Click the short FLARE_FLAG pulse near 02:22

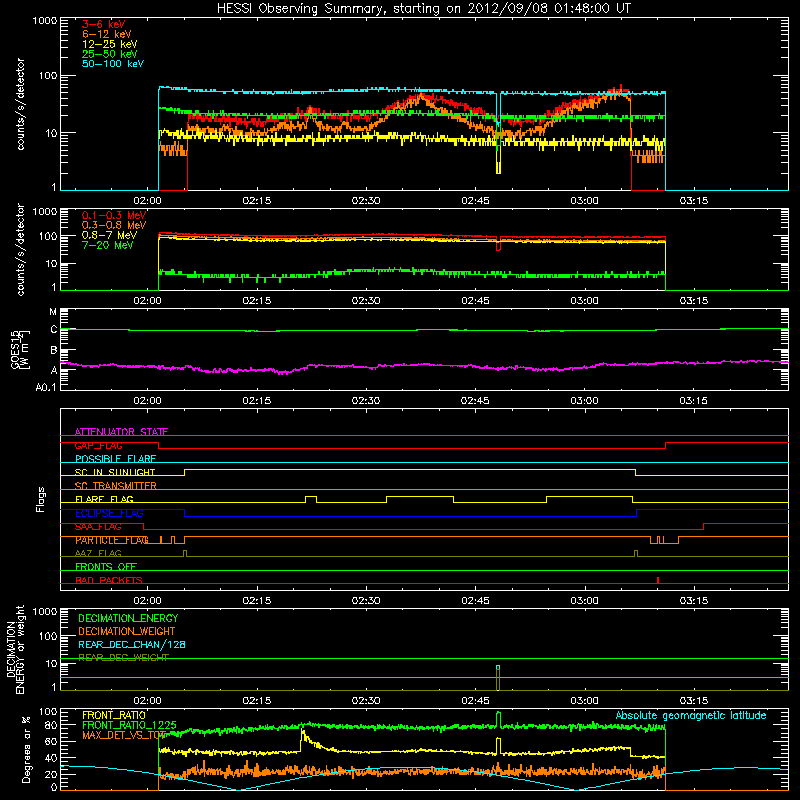pyautogui.click(x=311, y=499)
